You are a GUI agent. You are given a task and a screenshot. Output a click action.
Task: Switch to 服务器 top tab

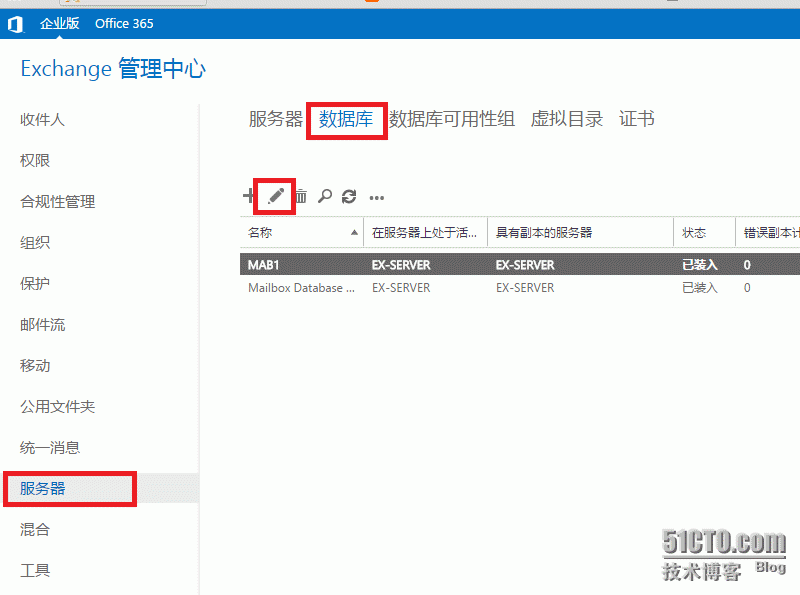[x=276, y=119]
